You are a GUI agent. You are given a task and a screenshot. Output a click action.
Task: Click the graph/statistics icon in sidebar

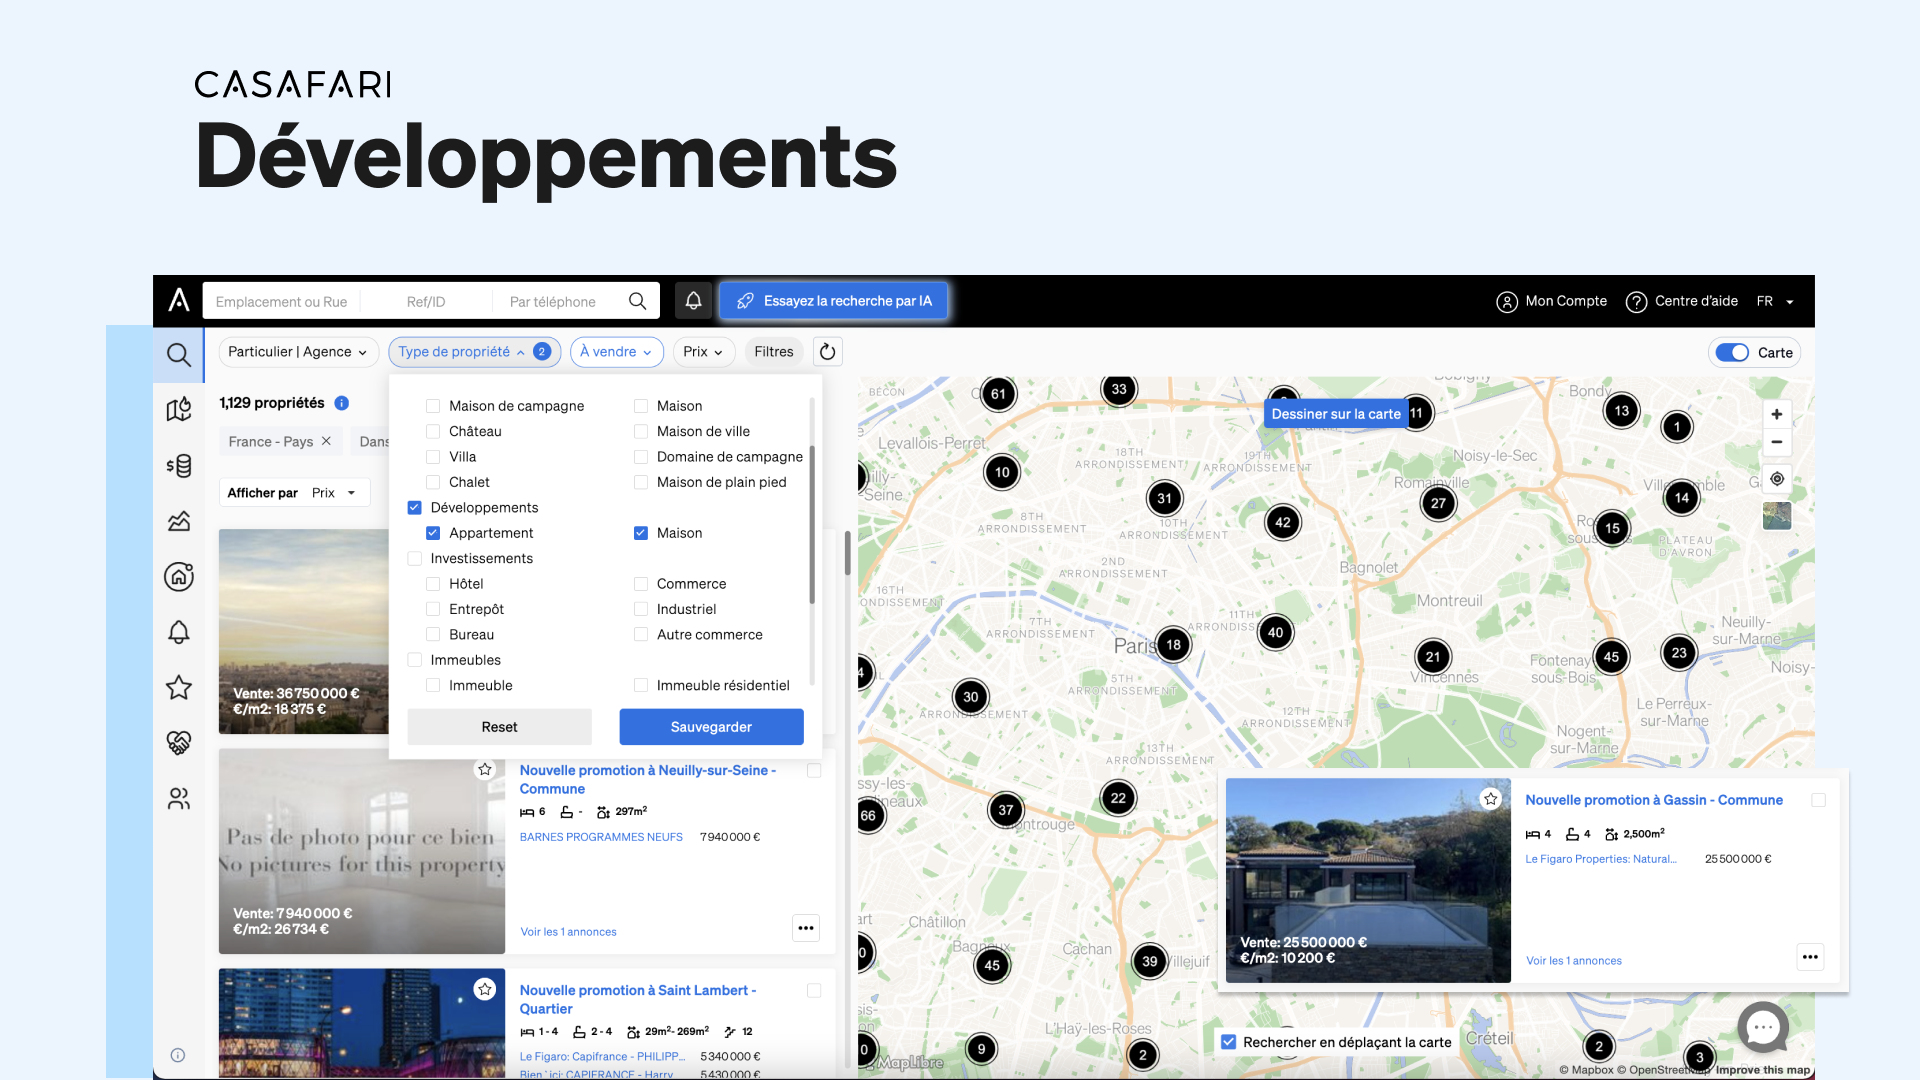point(179,521)
